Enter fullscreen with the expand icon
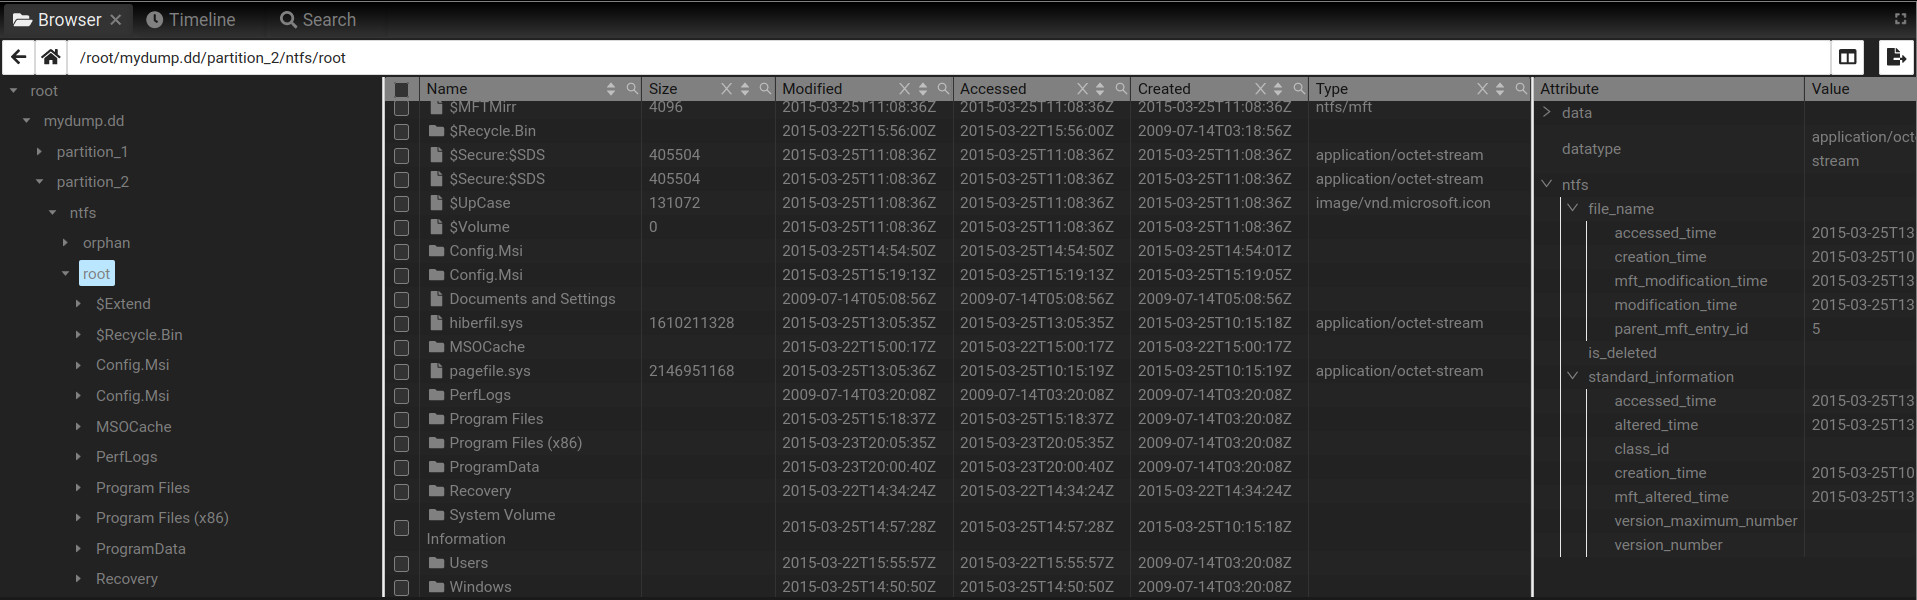Screen dimensions: 1917x600 pyautogui.click(x=1900, y=19)
